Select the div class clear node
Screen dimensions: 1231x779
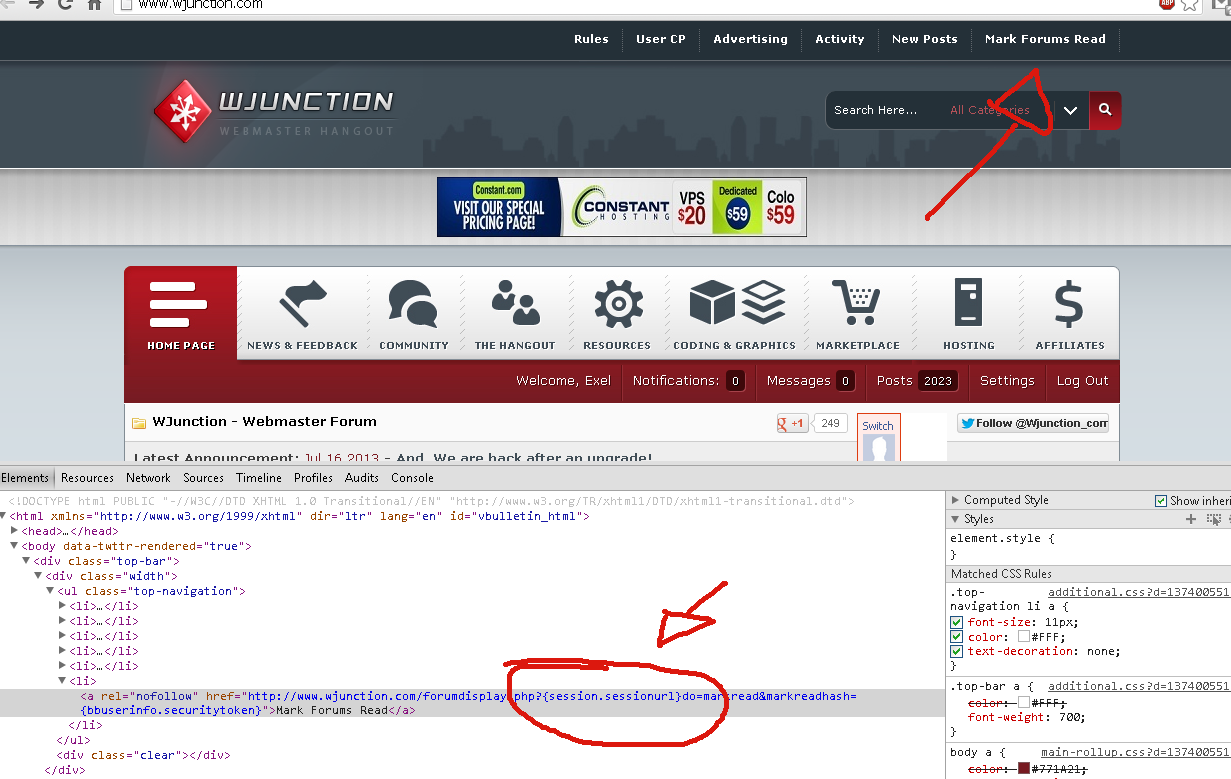tap(144, 755)
